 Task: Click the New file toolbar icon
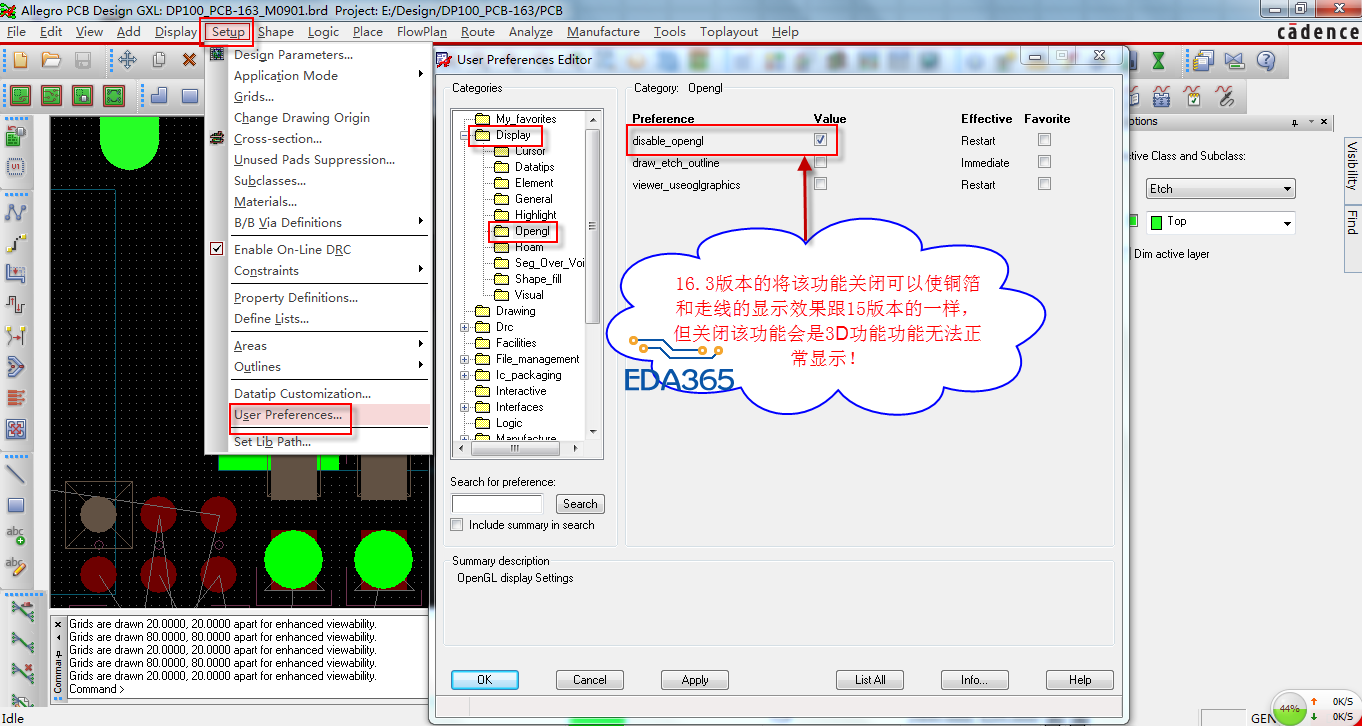pos(20,60)
